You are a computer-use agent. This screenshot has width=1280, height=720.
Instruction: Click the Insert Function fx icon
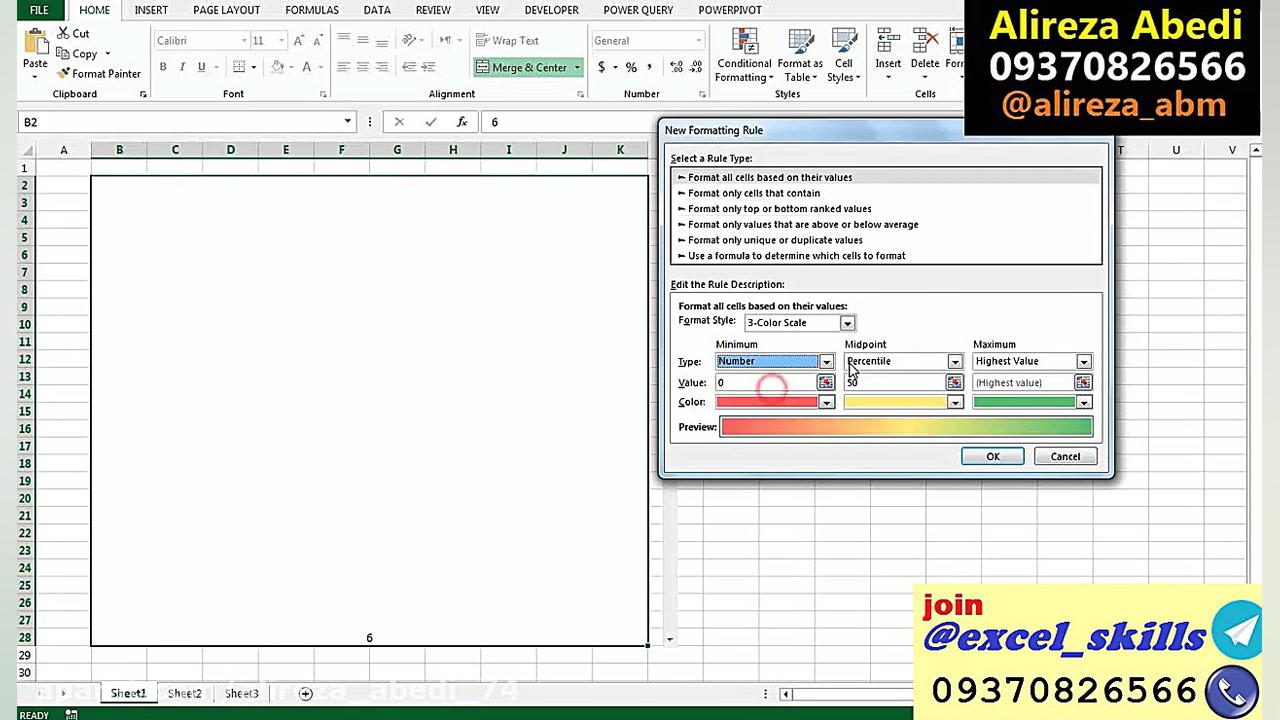click(461, 122)
